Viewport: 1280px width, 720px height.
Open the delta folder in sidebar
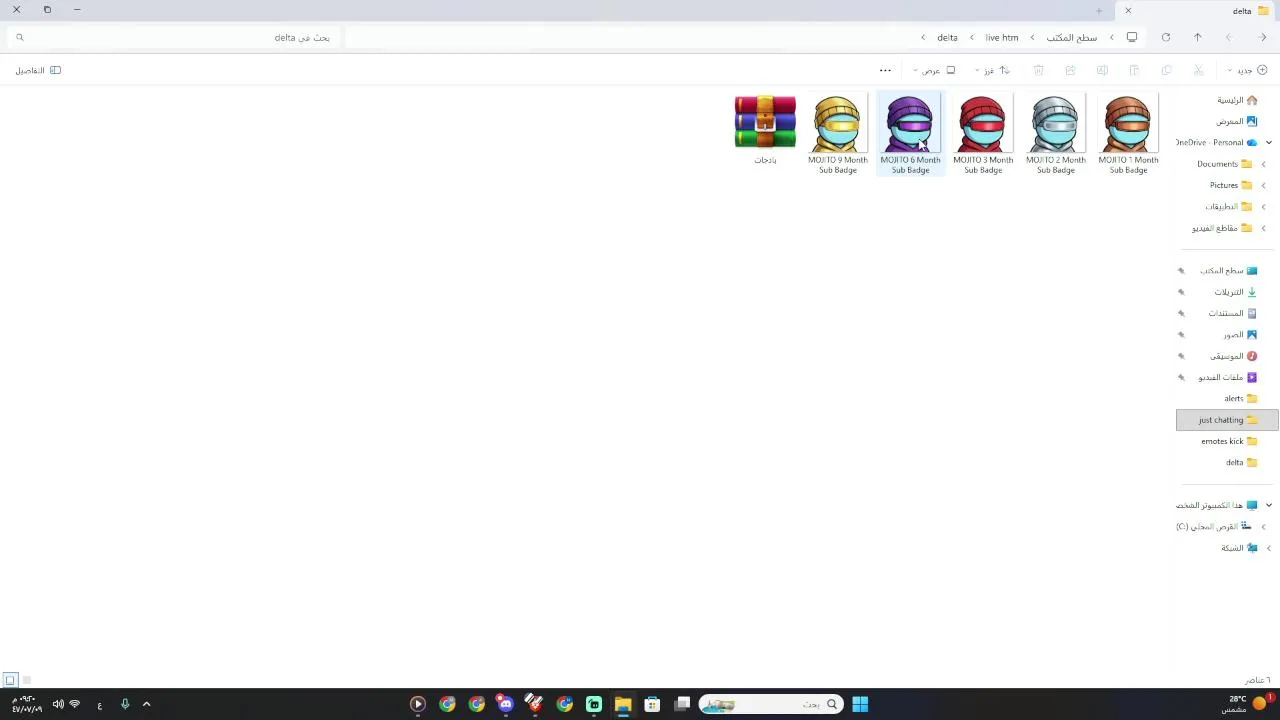coord(1241,463)
